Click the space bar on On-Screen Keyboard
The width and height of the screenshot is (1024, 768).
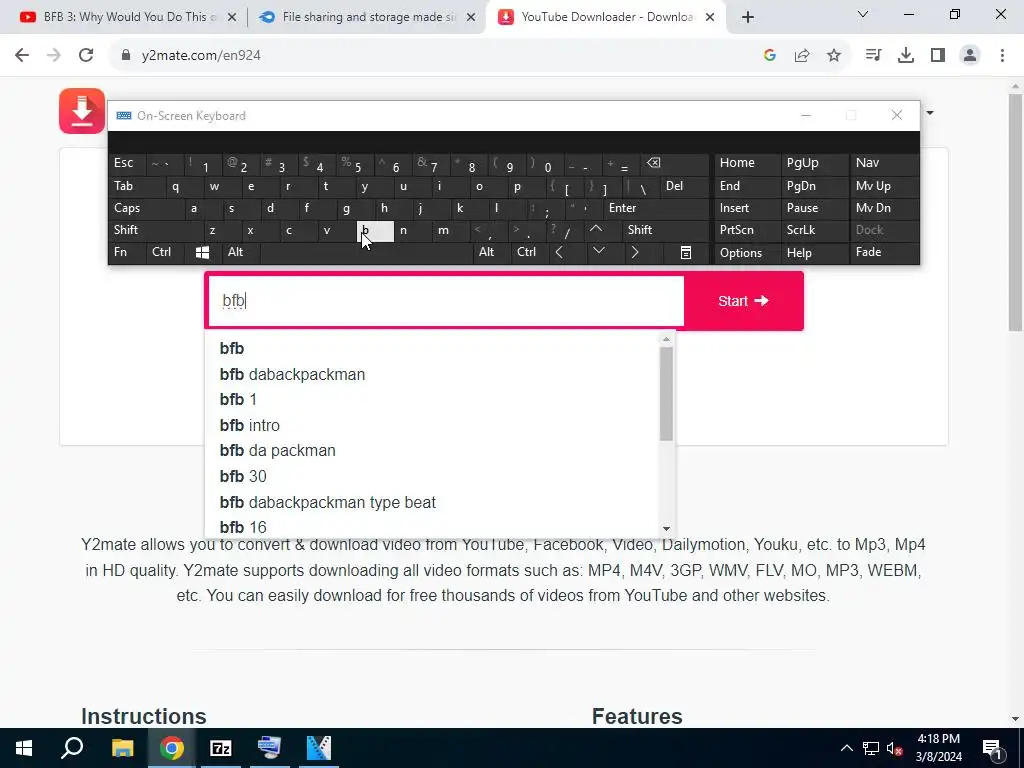click(x=366, y=252)
